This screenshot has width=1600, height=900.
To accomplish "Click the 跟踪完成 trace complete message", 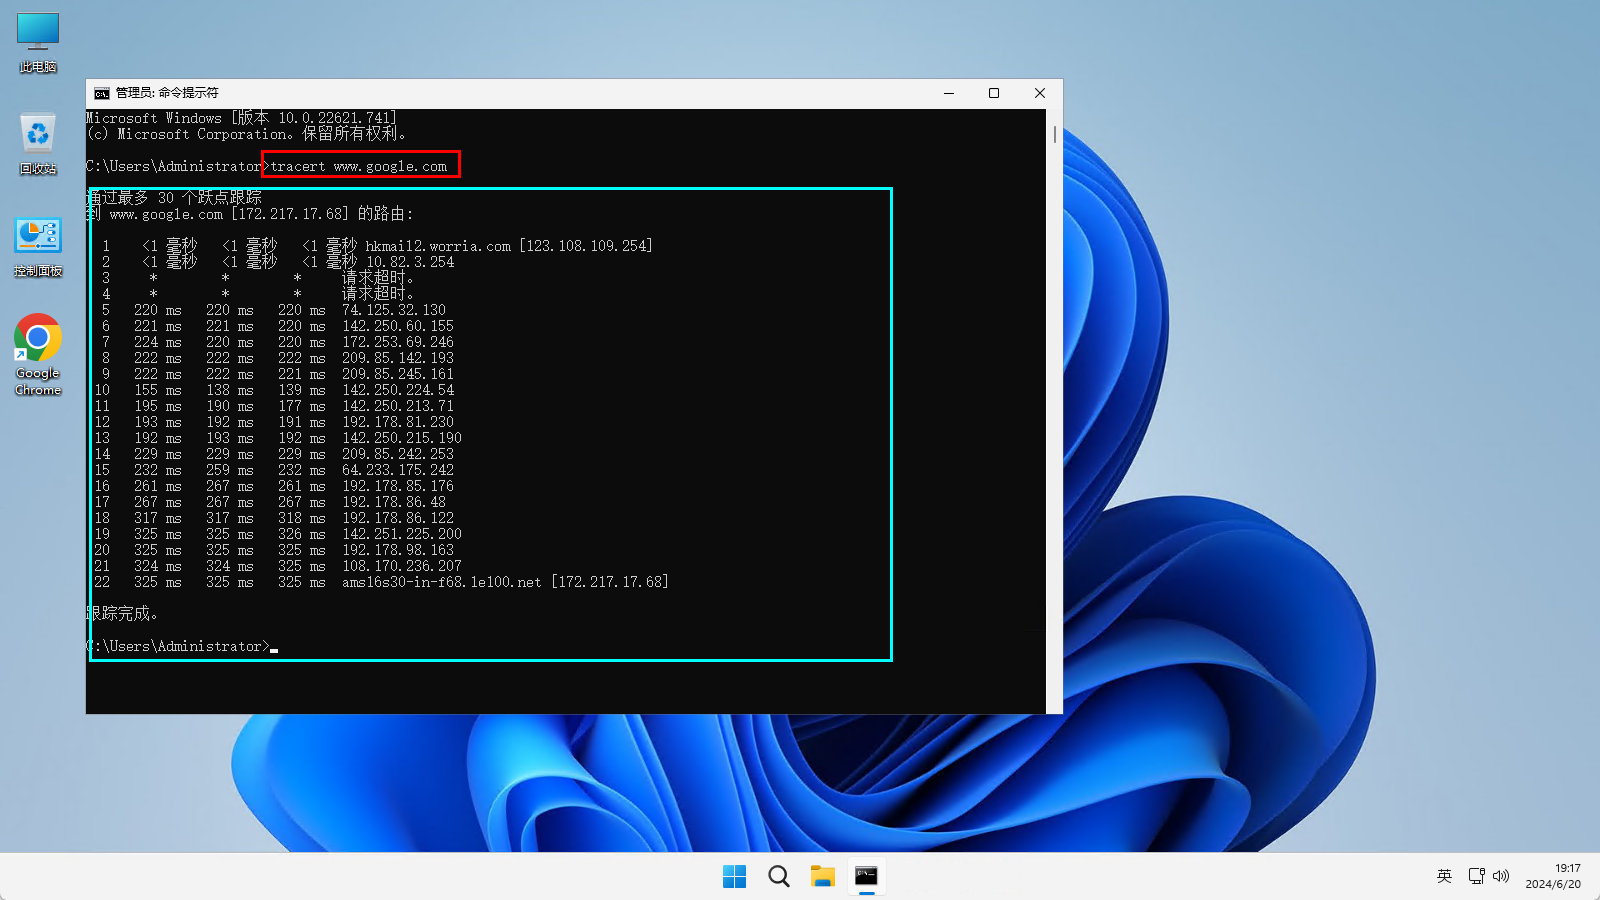I will click(122, 614).
